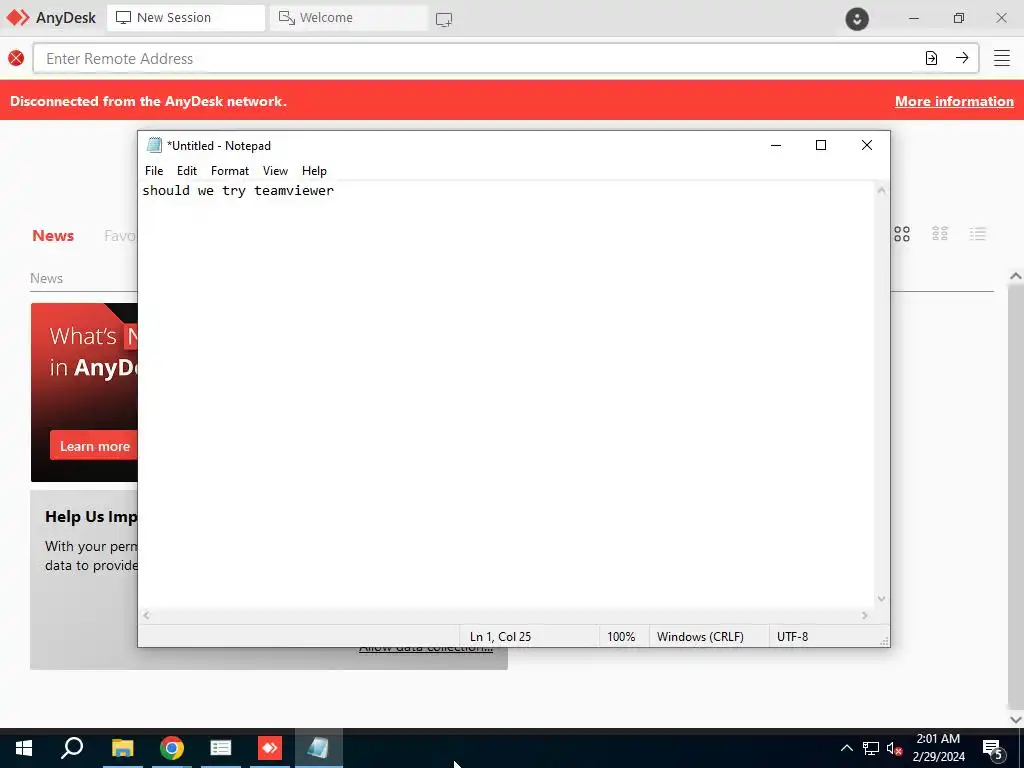The height and width of the screenshot is (768, 1024).
Task: Click the file transfer icon in address bar
Action: 931,58
